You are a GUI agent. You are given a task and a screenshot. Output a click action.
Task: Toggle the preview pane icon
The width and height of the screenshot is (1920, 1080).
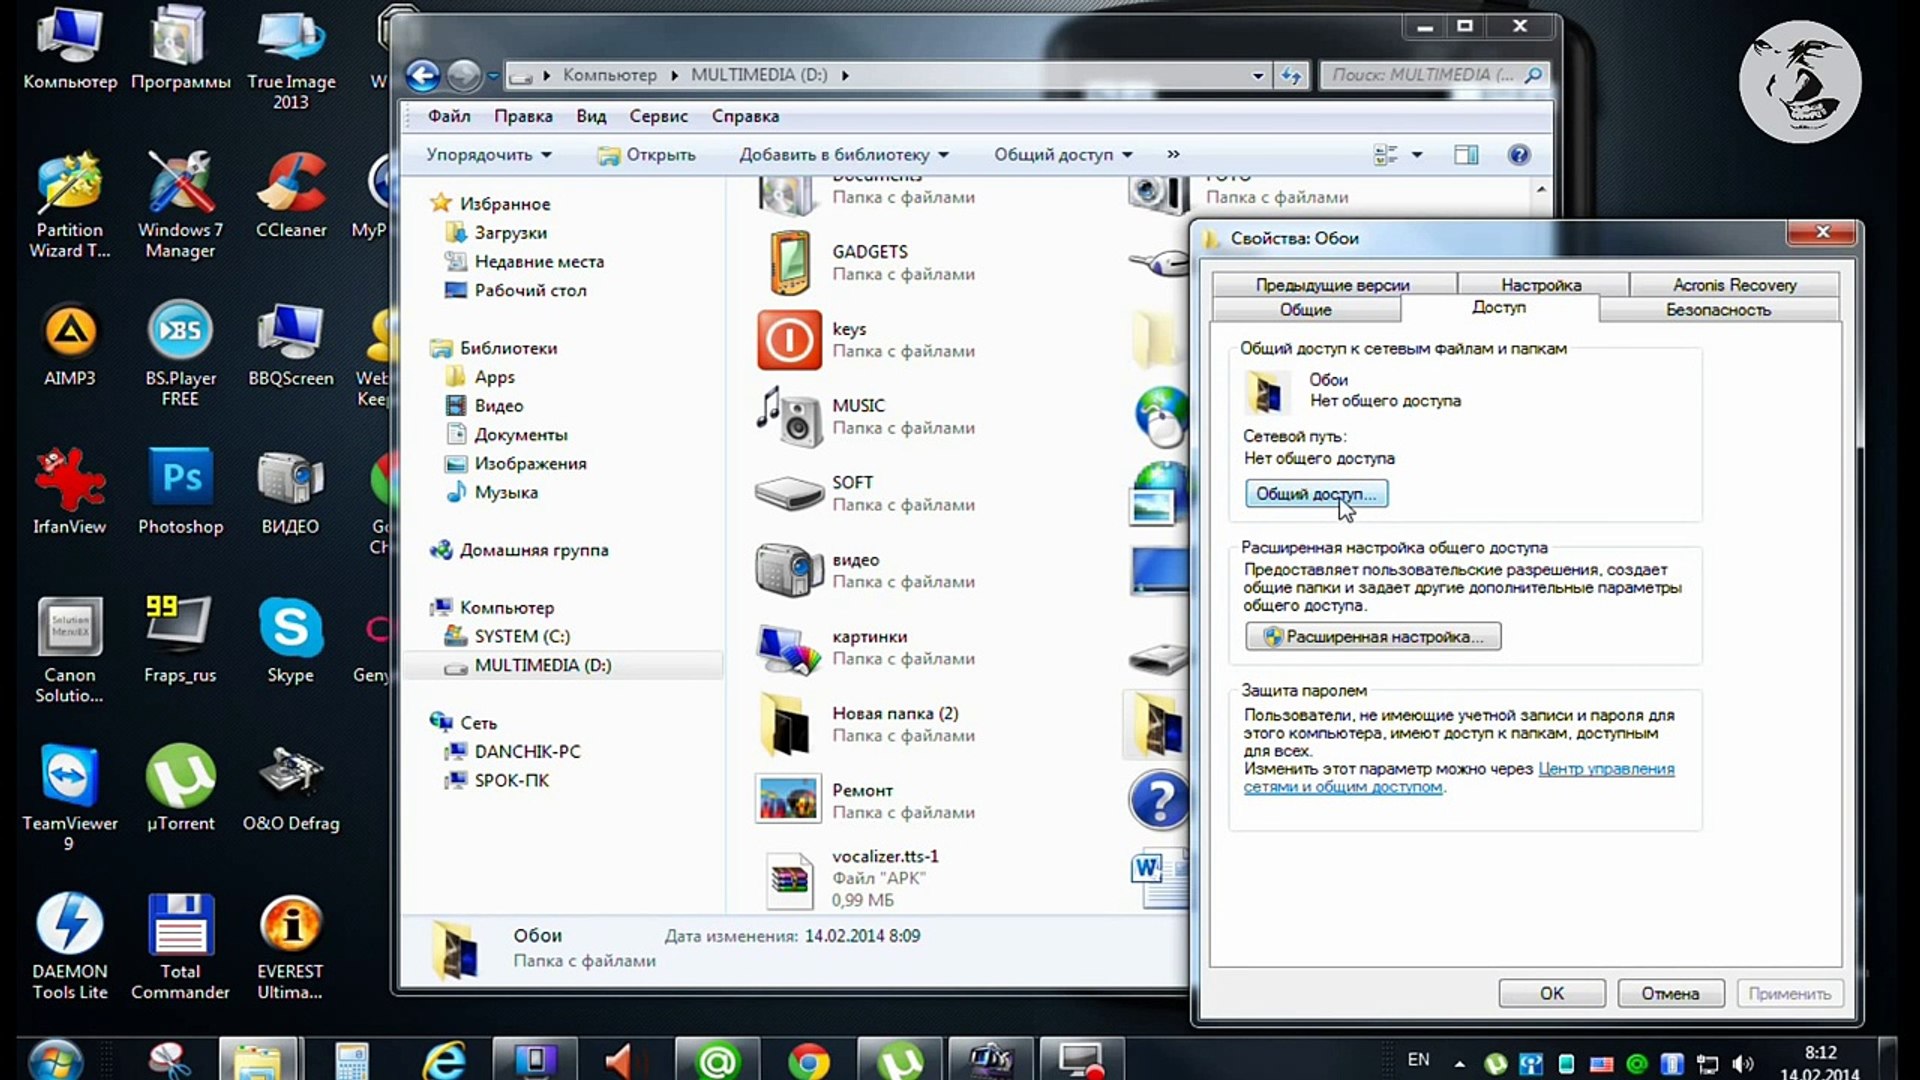1466,155
